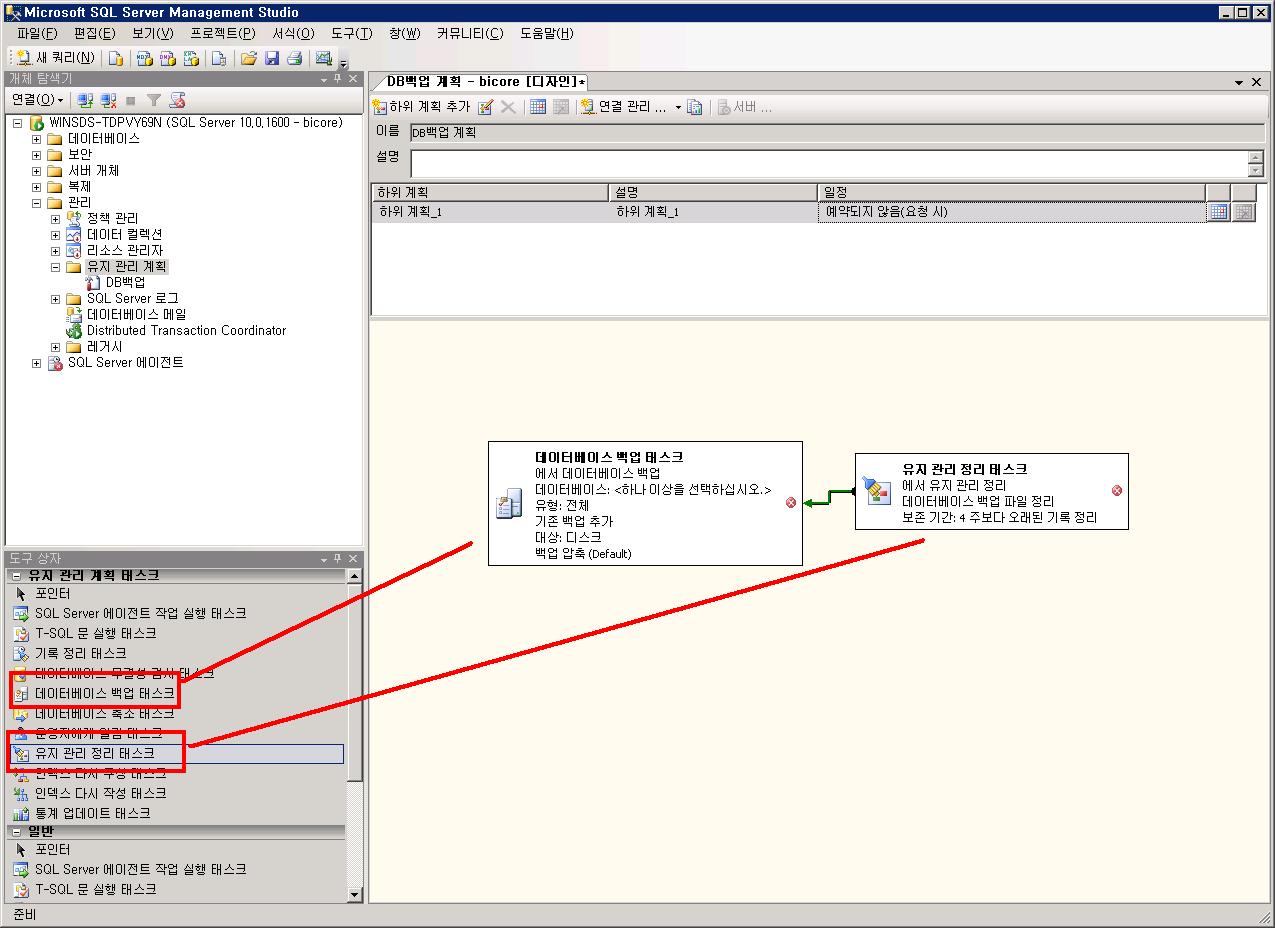Select the 통계 업데이트 태스크 toolbox item
The width and height of the screenshot is (1275, 928).
(x=177, y=813)
